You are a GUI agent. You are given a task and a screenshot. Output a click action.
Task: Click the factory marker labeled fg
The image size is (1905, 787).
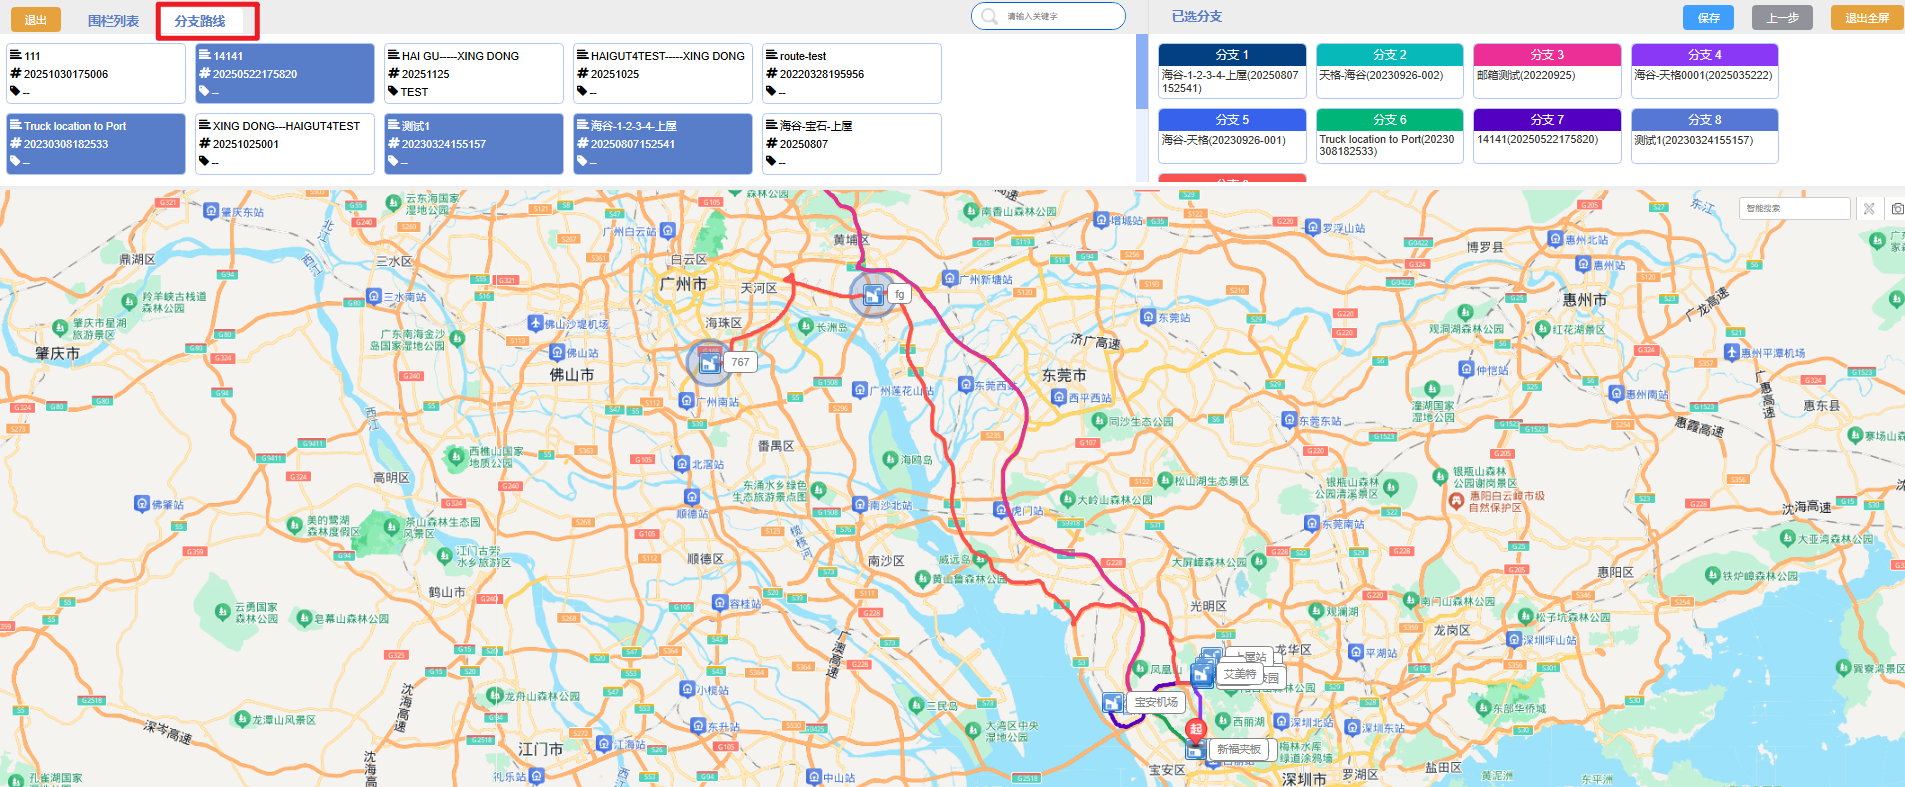(873, 294)
